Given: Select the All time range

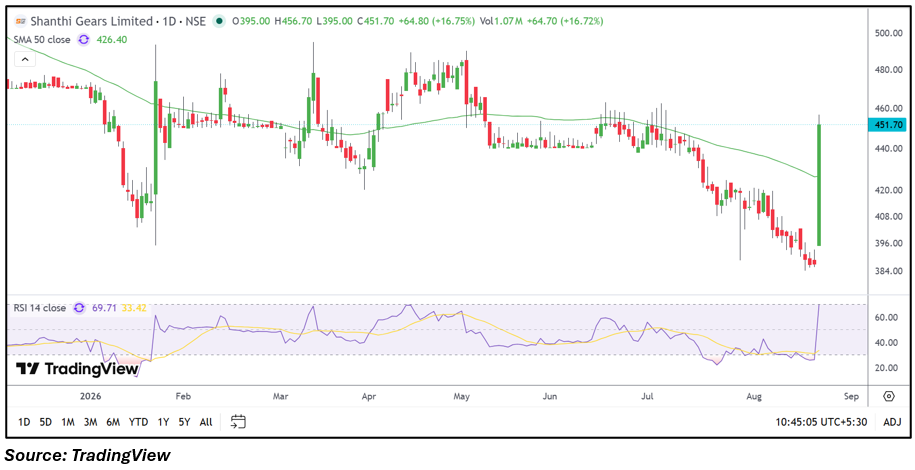Looking at the screenshot, I should [x=206, y=422].
